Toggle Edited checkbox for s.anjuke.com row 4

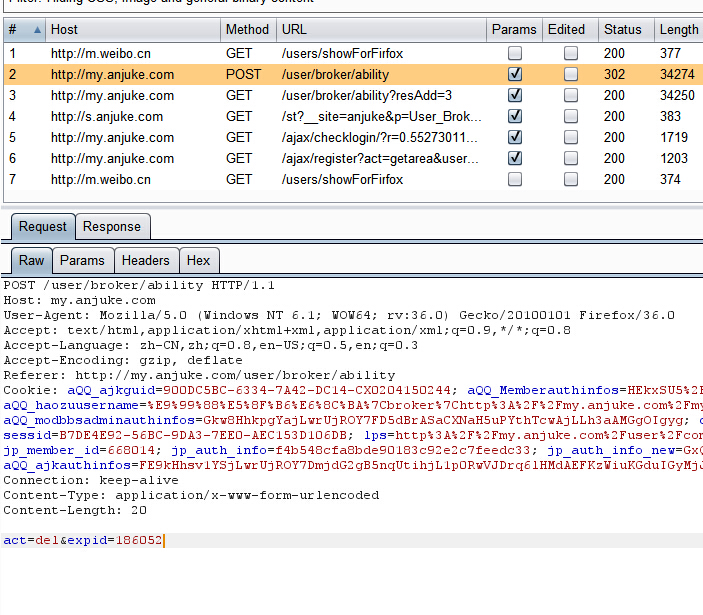(x=571, y=116)
